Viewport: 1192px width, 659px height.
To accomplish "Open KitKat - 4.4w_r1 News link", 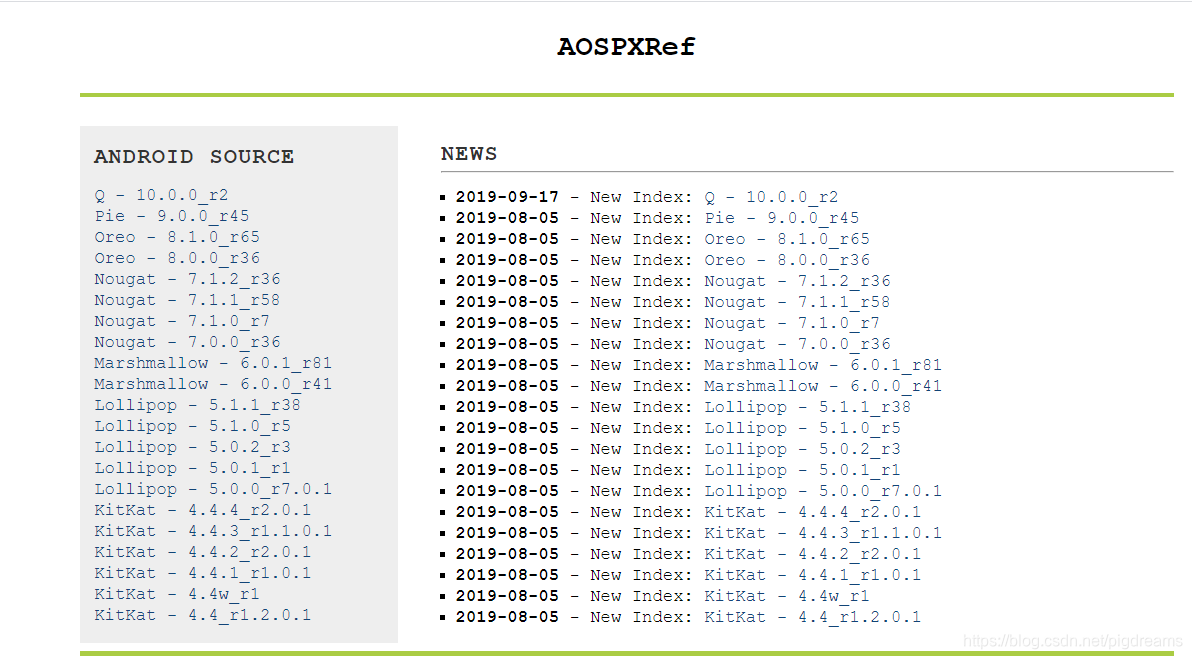I will tap(787, 597).
